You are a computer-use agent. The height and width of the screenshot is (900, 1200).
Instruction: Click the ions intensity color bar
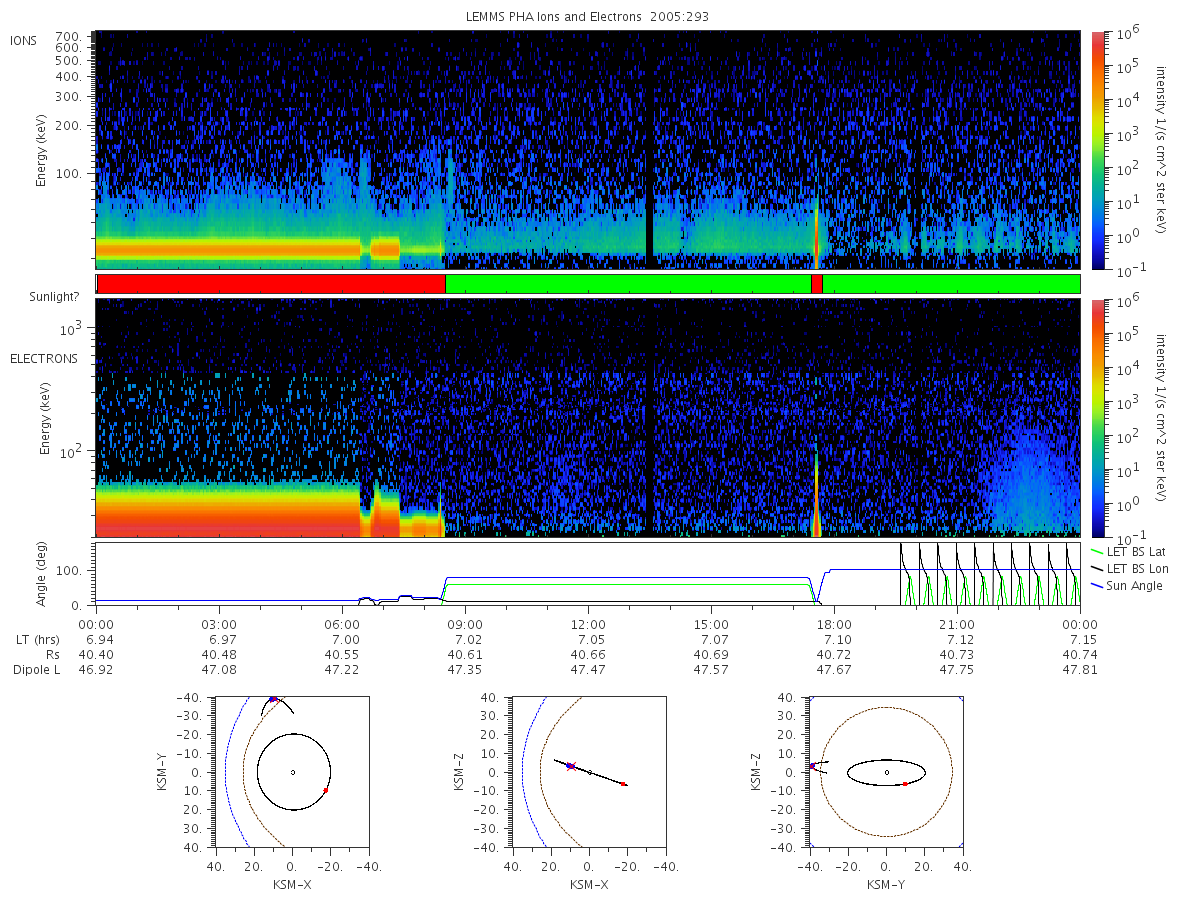pyautogui.click(x=1097, y=149)
